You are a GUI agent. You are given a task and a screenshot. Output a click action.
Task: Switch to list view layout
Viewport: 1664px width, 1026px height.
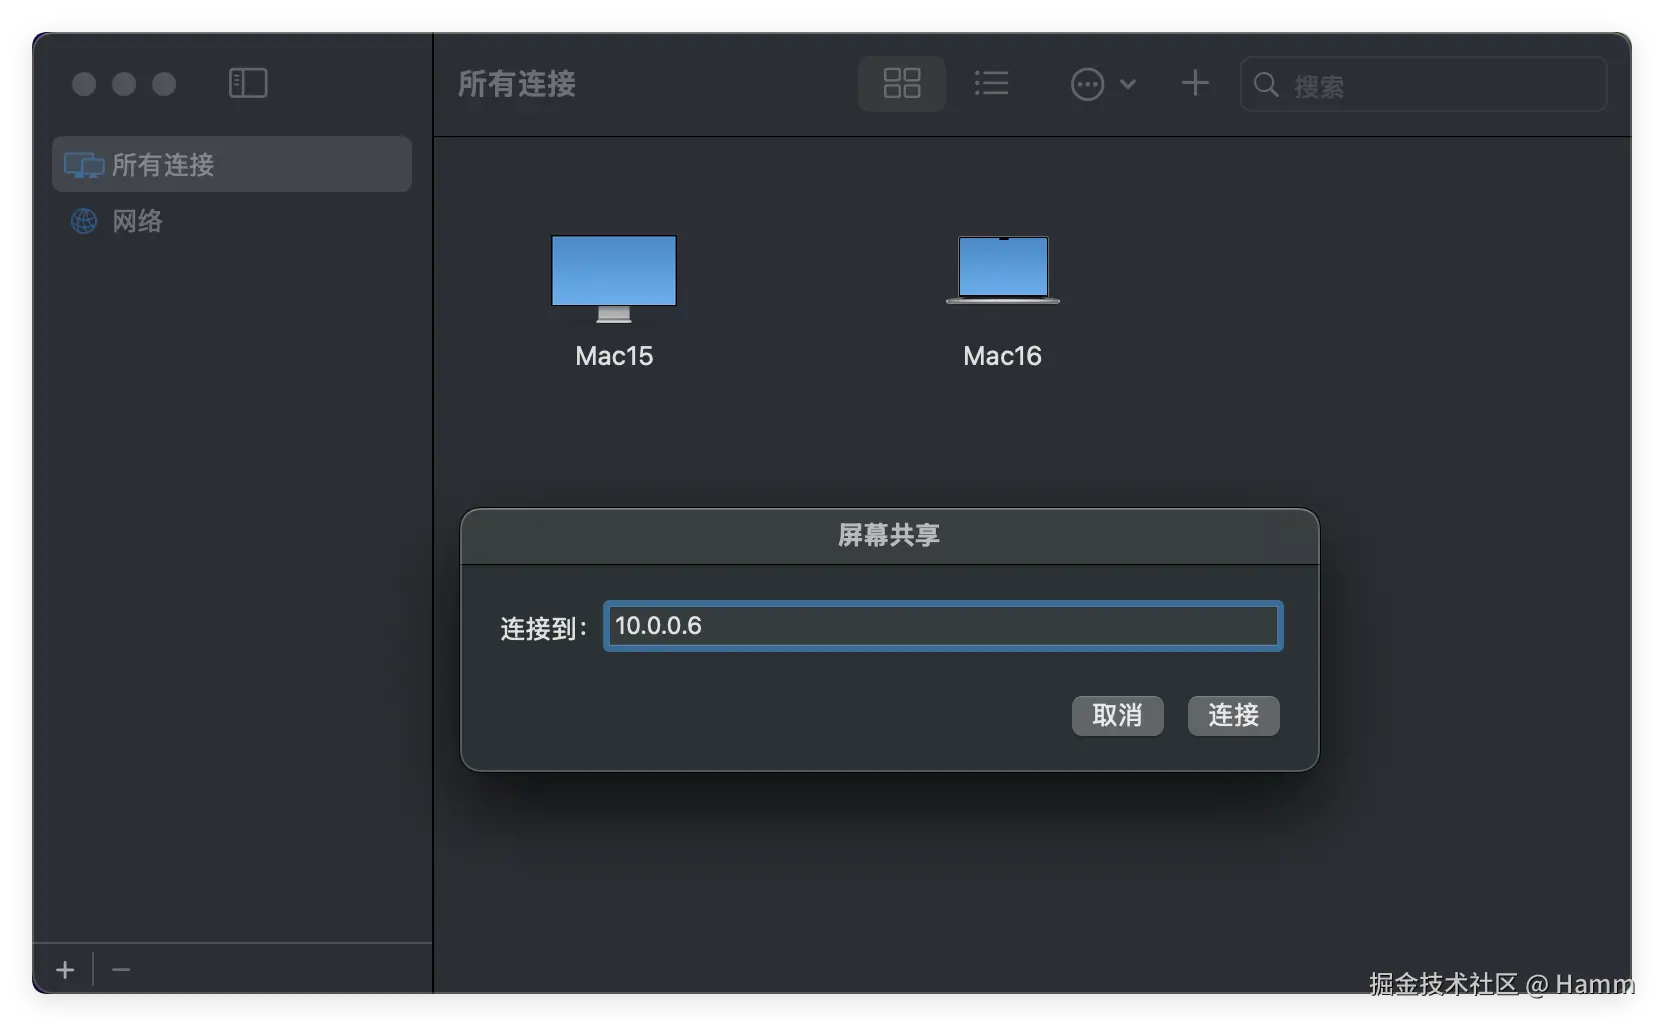991,83
